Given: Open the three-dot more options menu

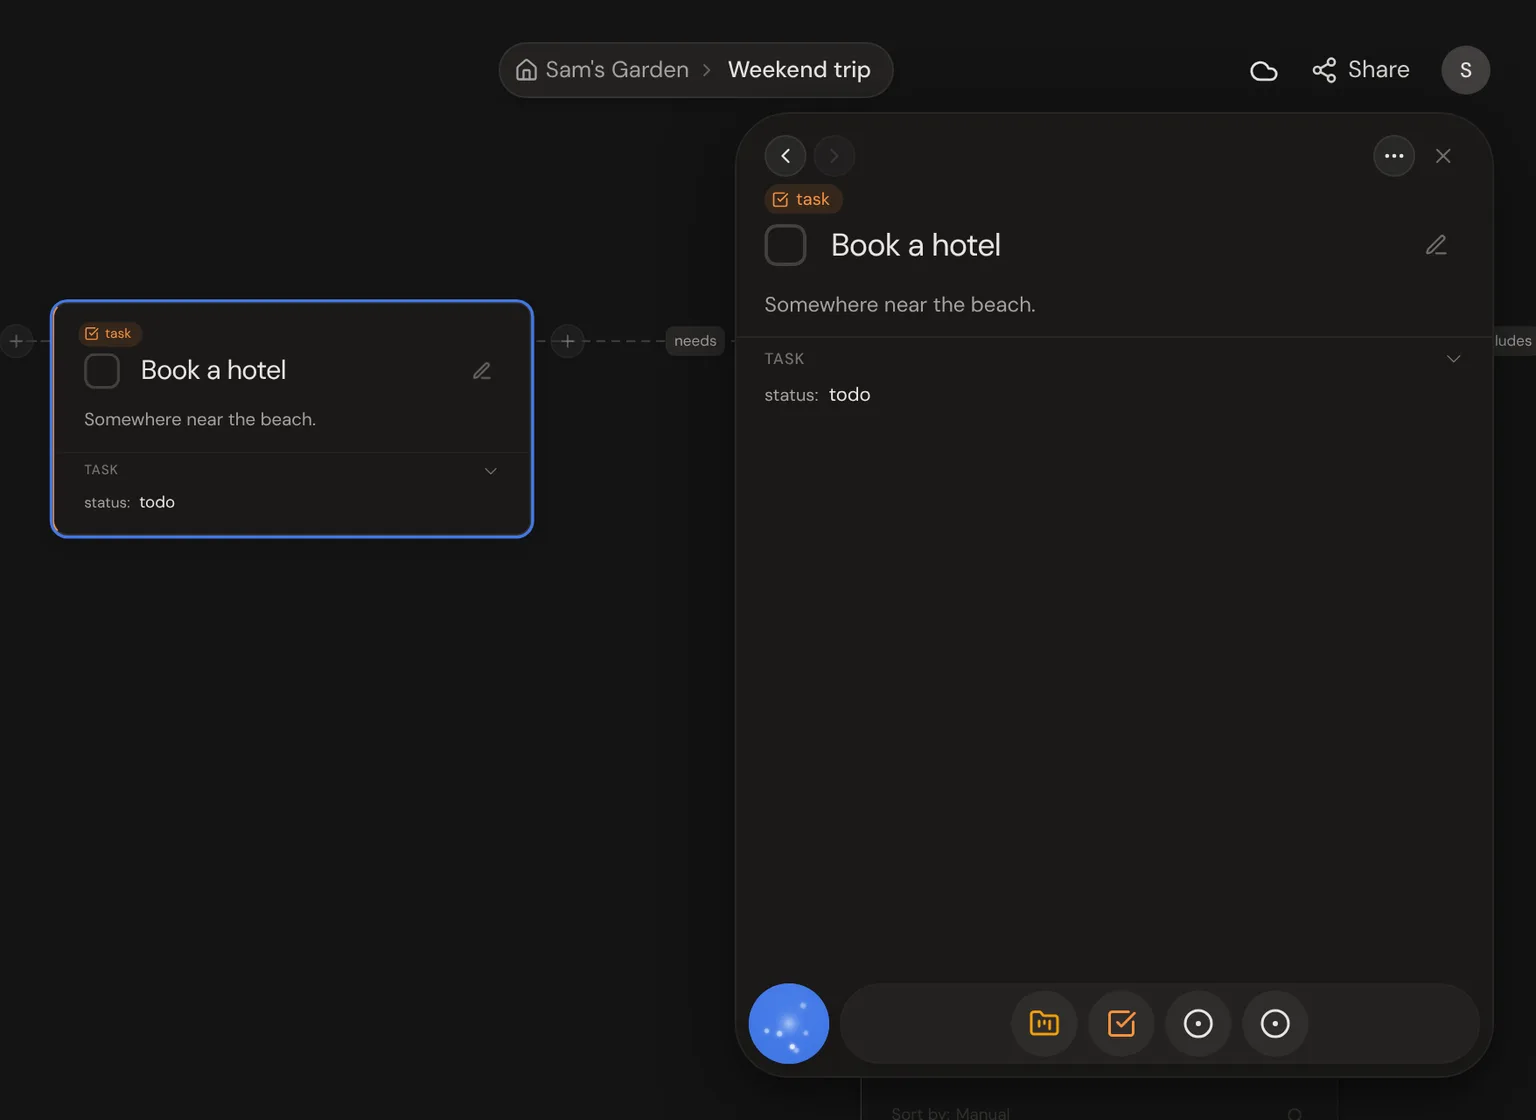Looking at the screenshot, I should click(x=1394, y=156).
